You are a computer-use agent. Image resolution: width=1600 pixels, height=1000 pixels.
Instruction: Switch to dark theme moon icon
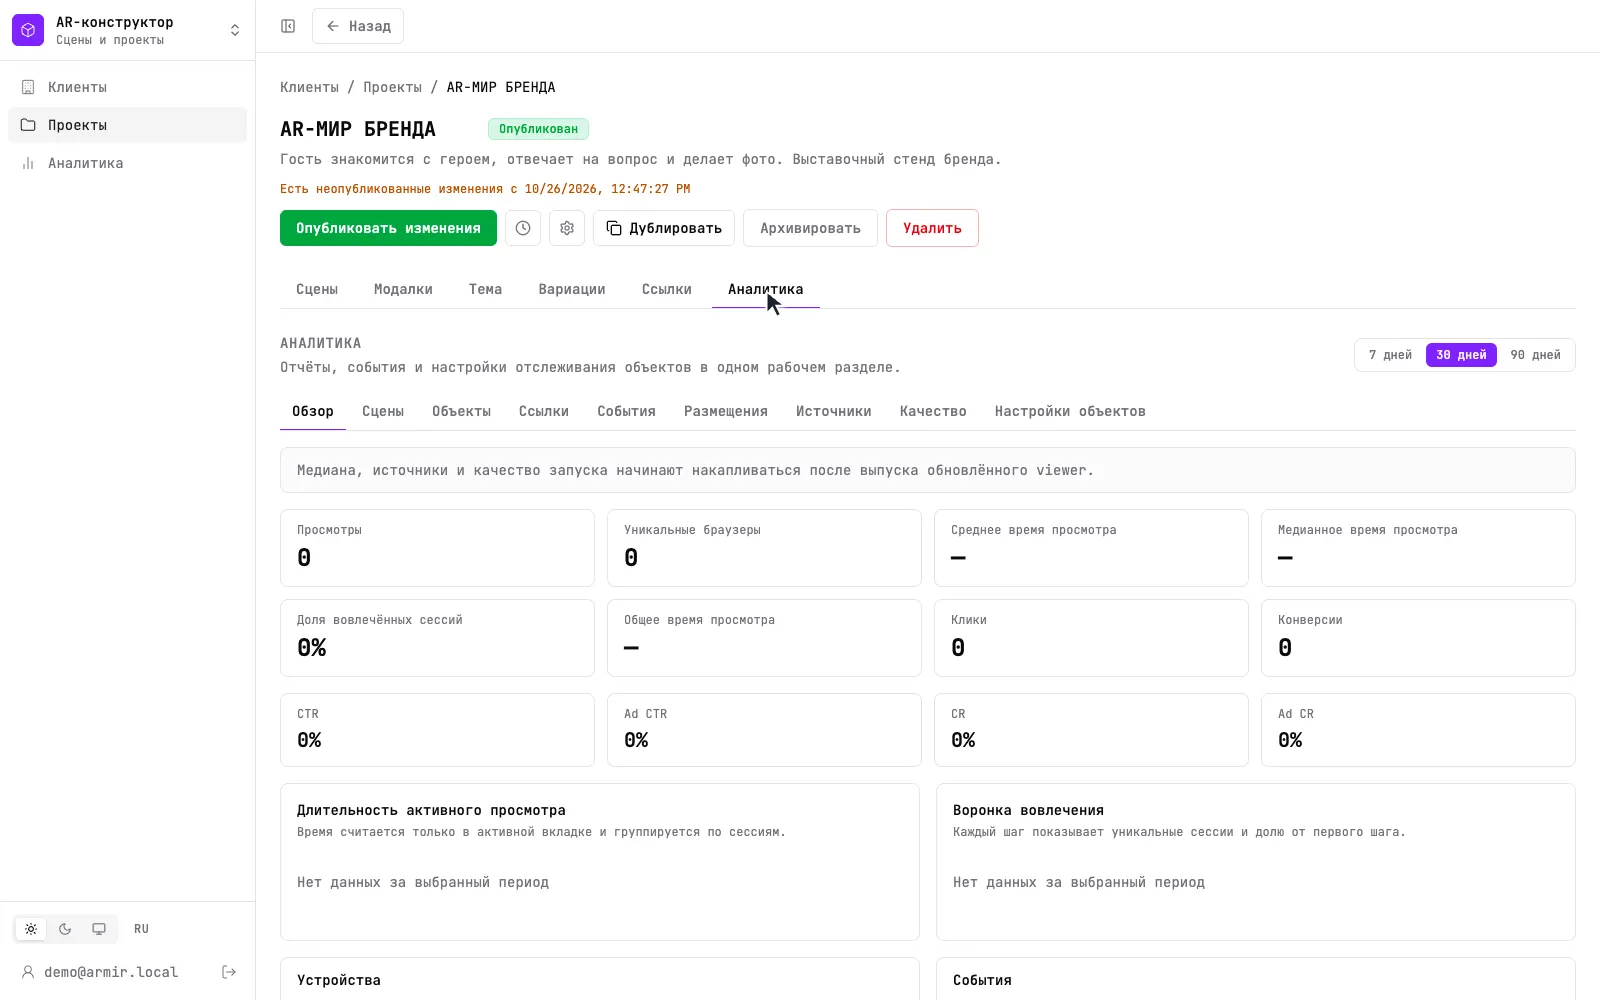(65, 929)
